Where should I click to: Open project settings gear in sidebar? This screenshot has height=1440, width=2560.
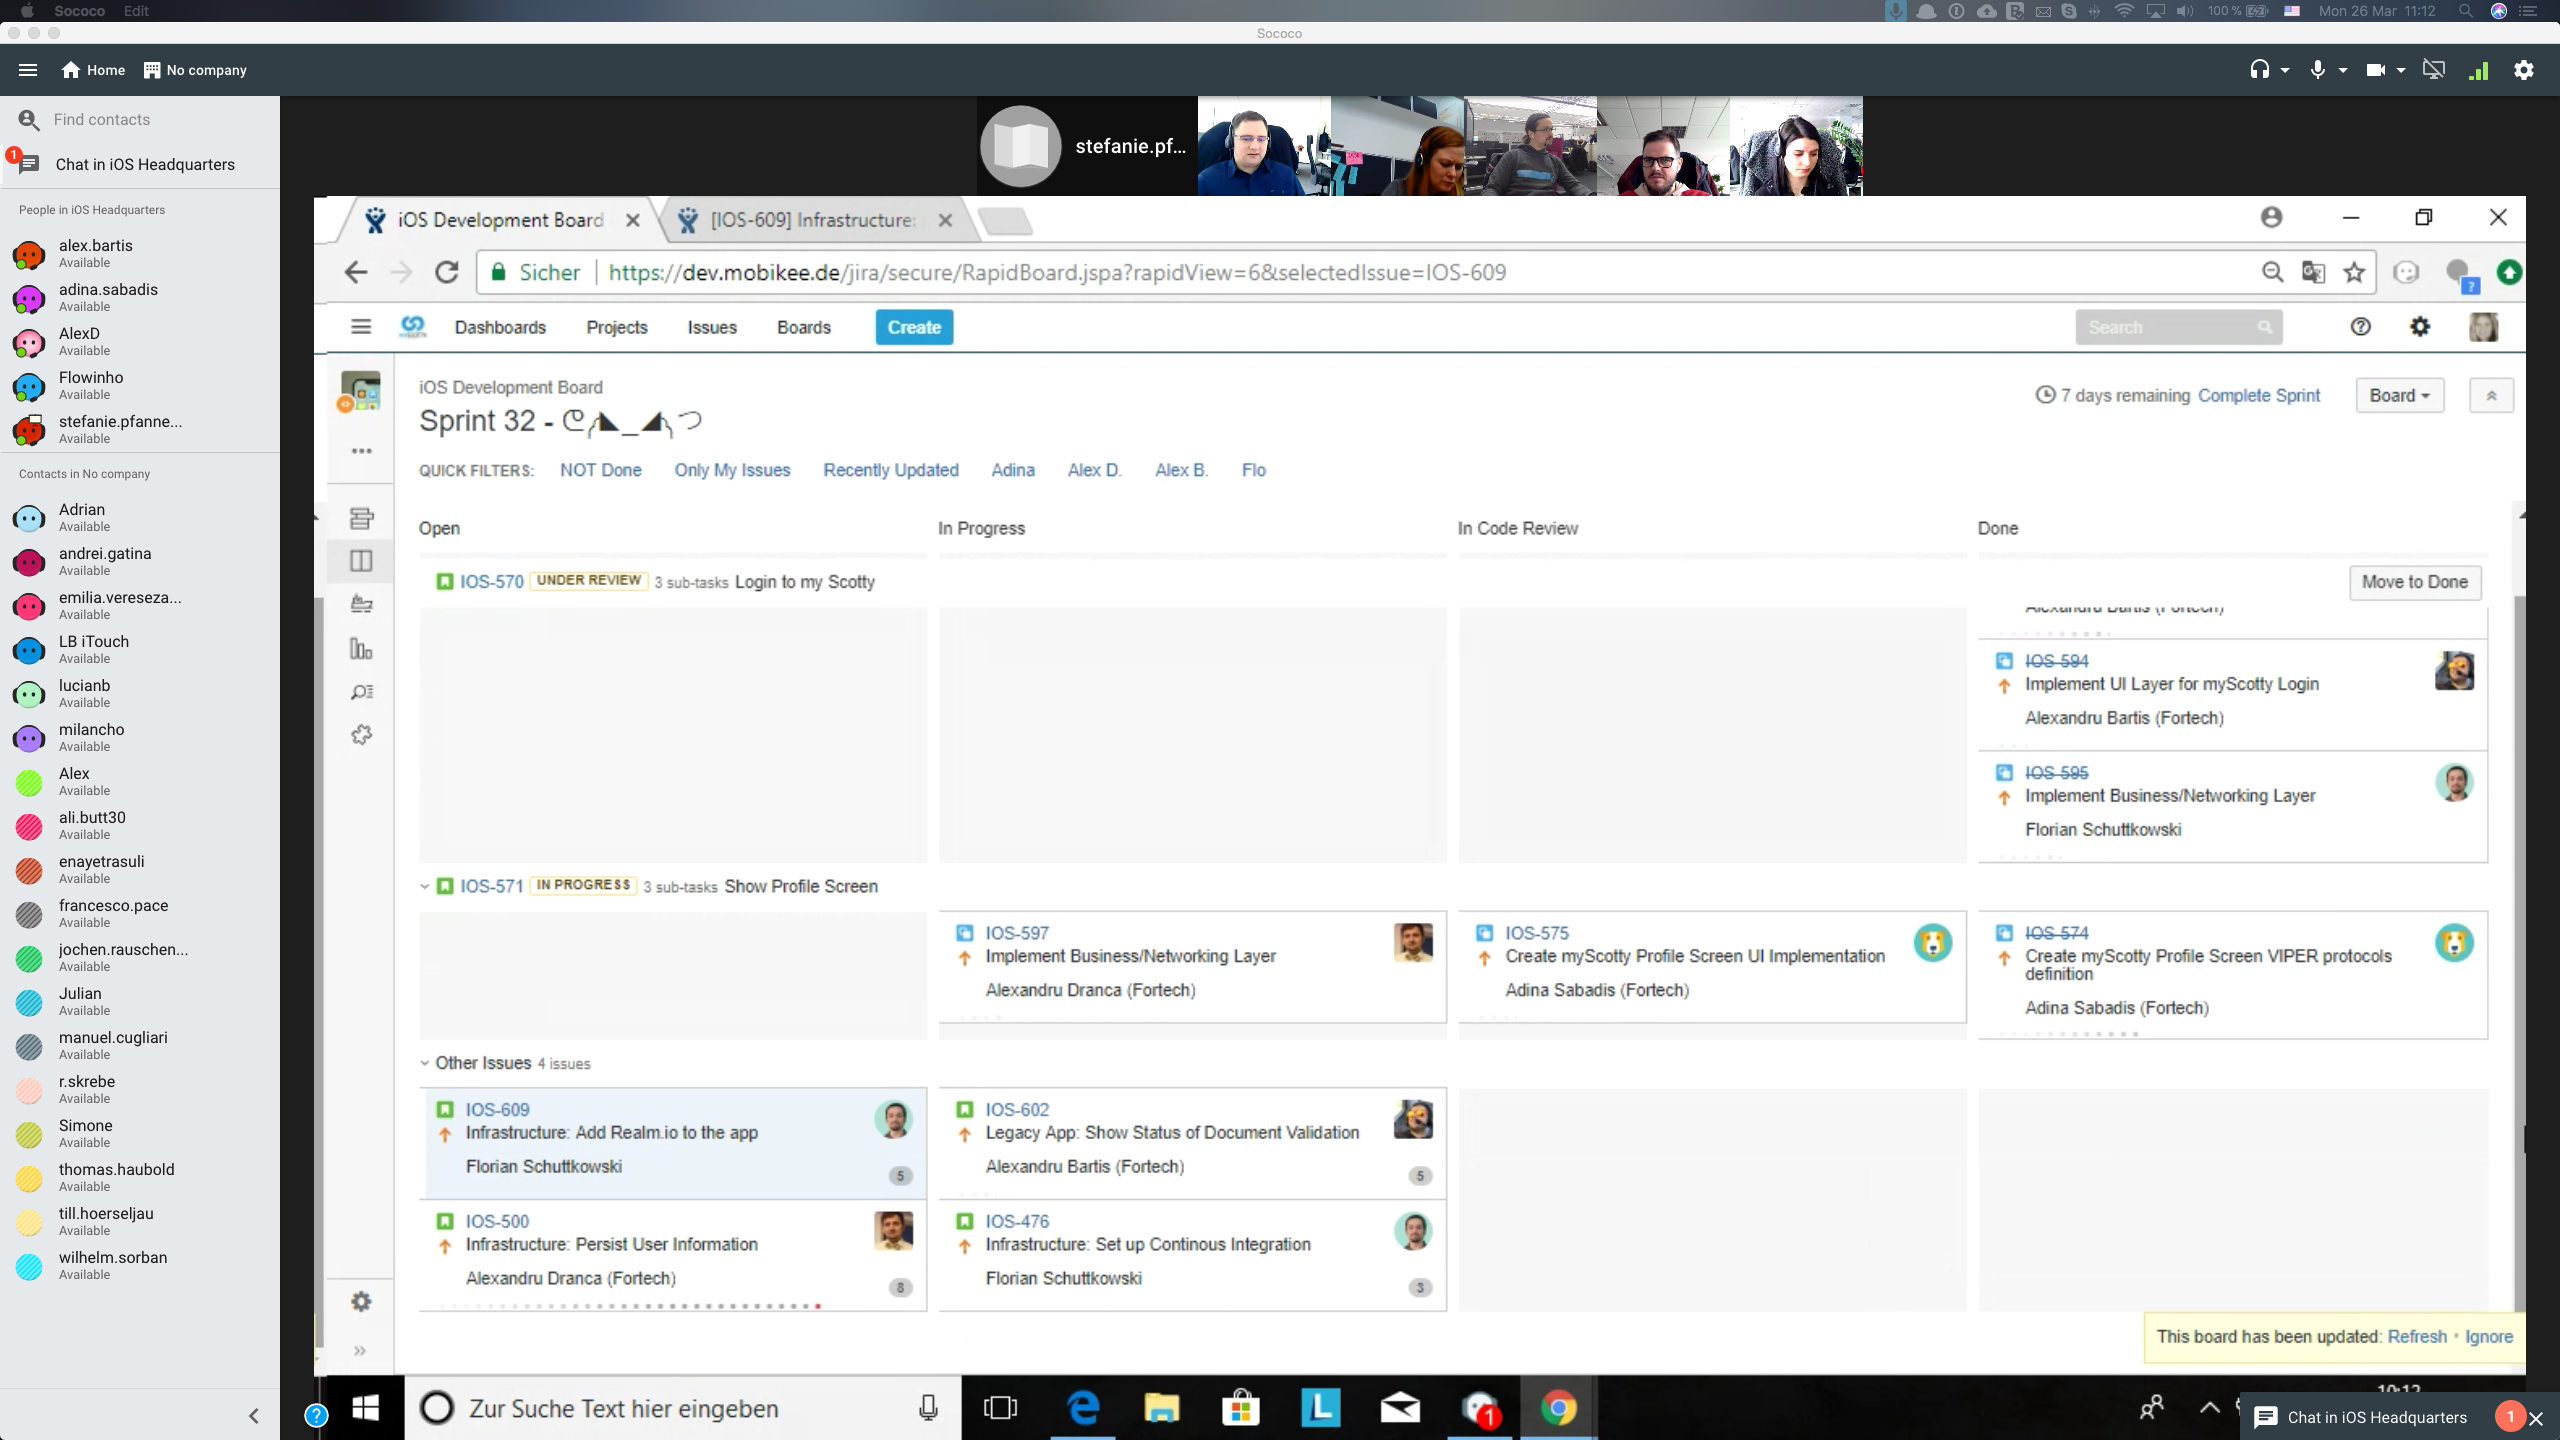[x=362, y=1302]
